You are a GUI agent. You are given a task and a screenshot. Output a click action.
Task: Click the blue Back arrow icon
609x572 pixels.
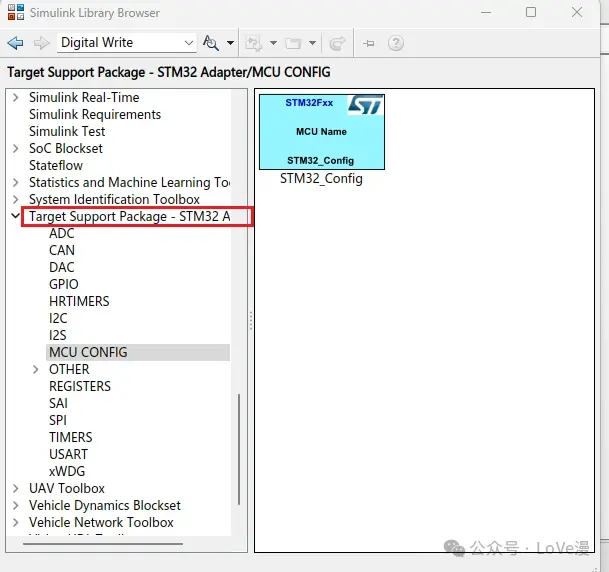point(16,43)
